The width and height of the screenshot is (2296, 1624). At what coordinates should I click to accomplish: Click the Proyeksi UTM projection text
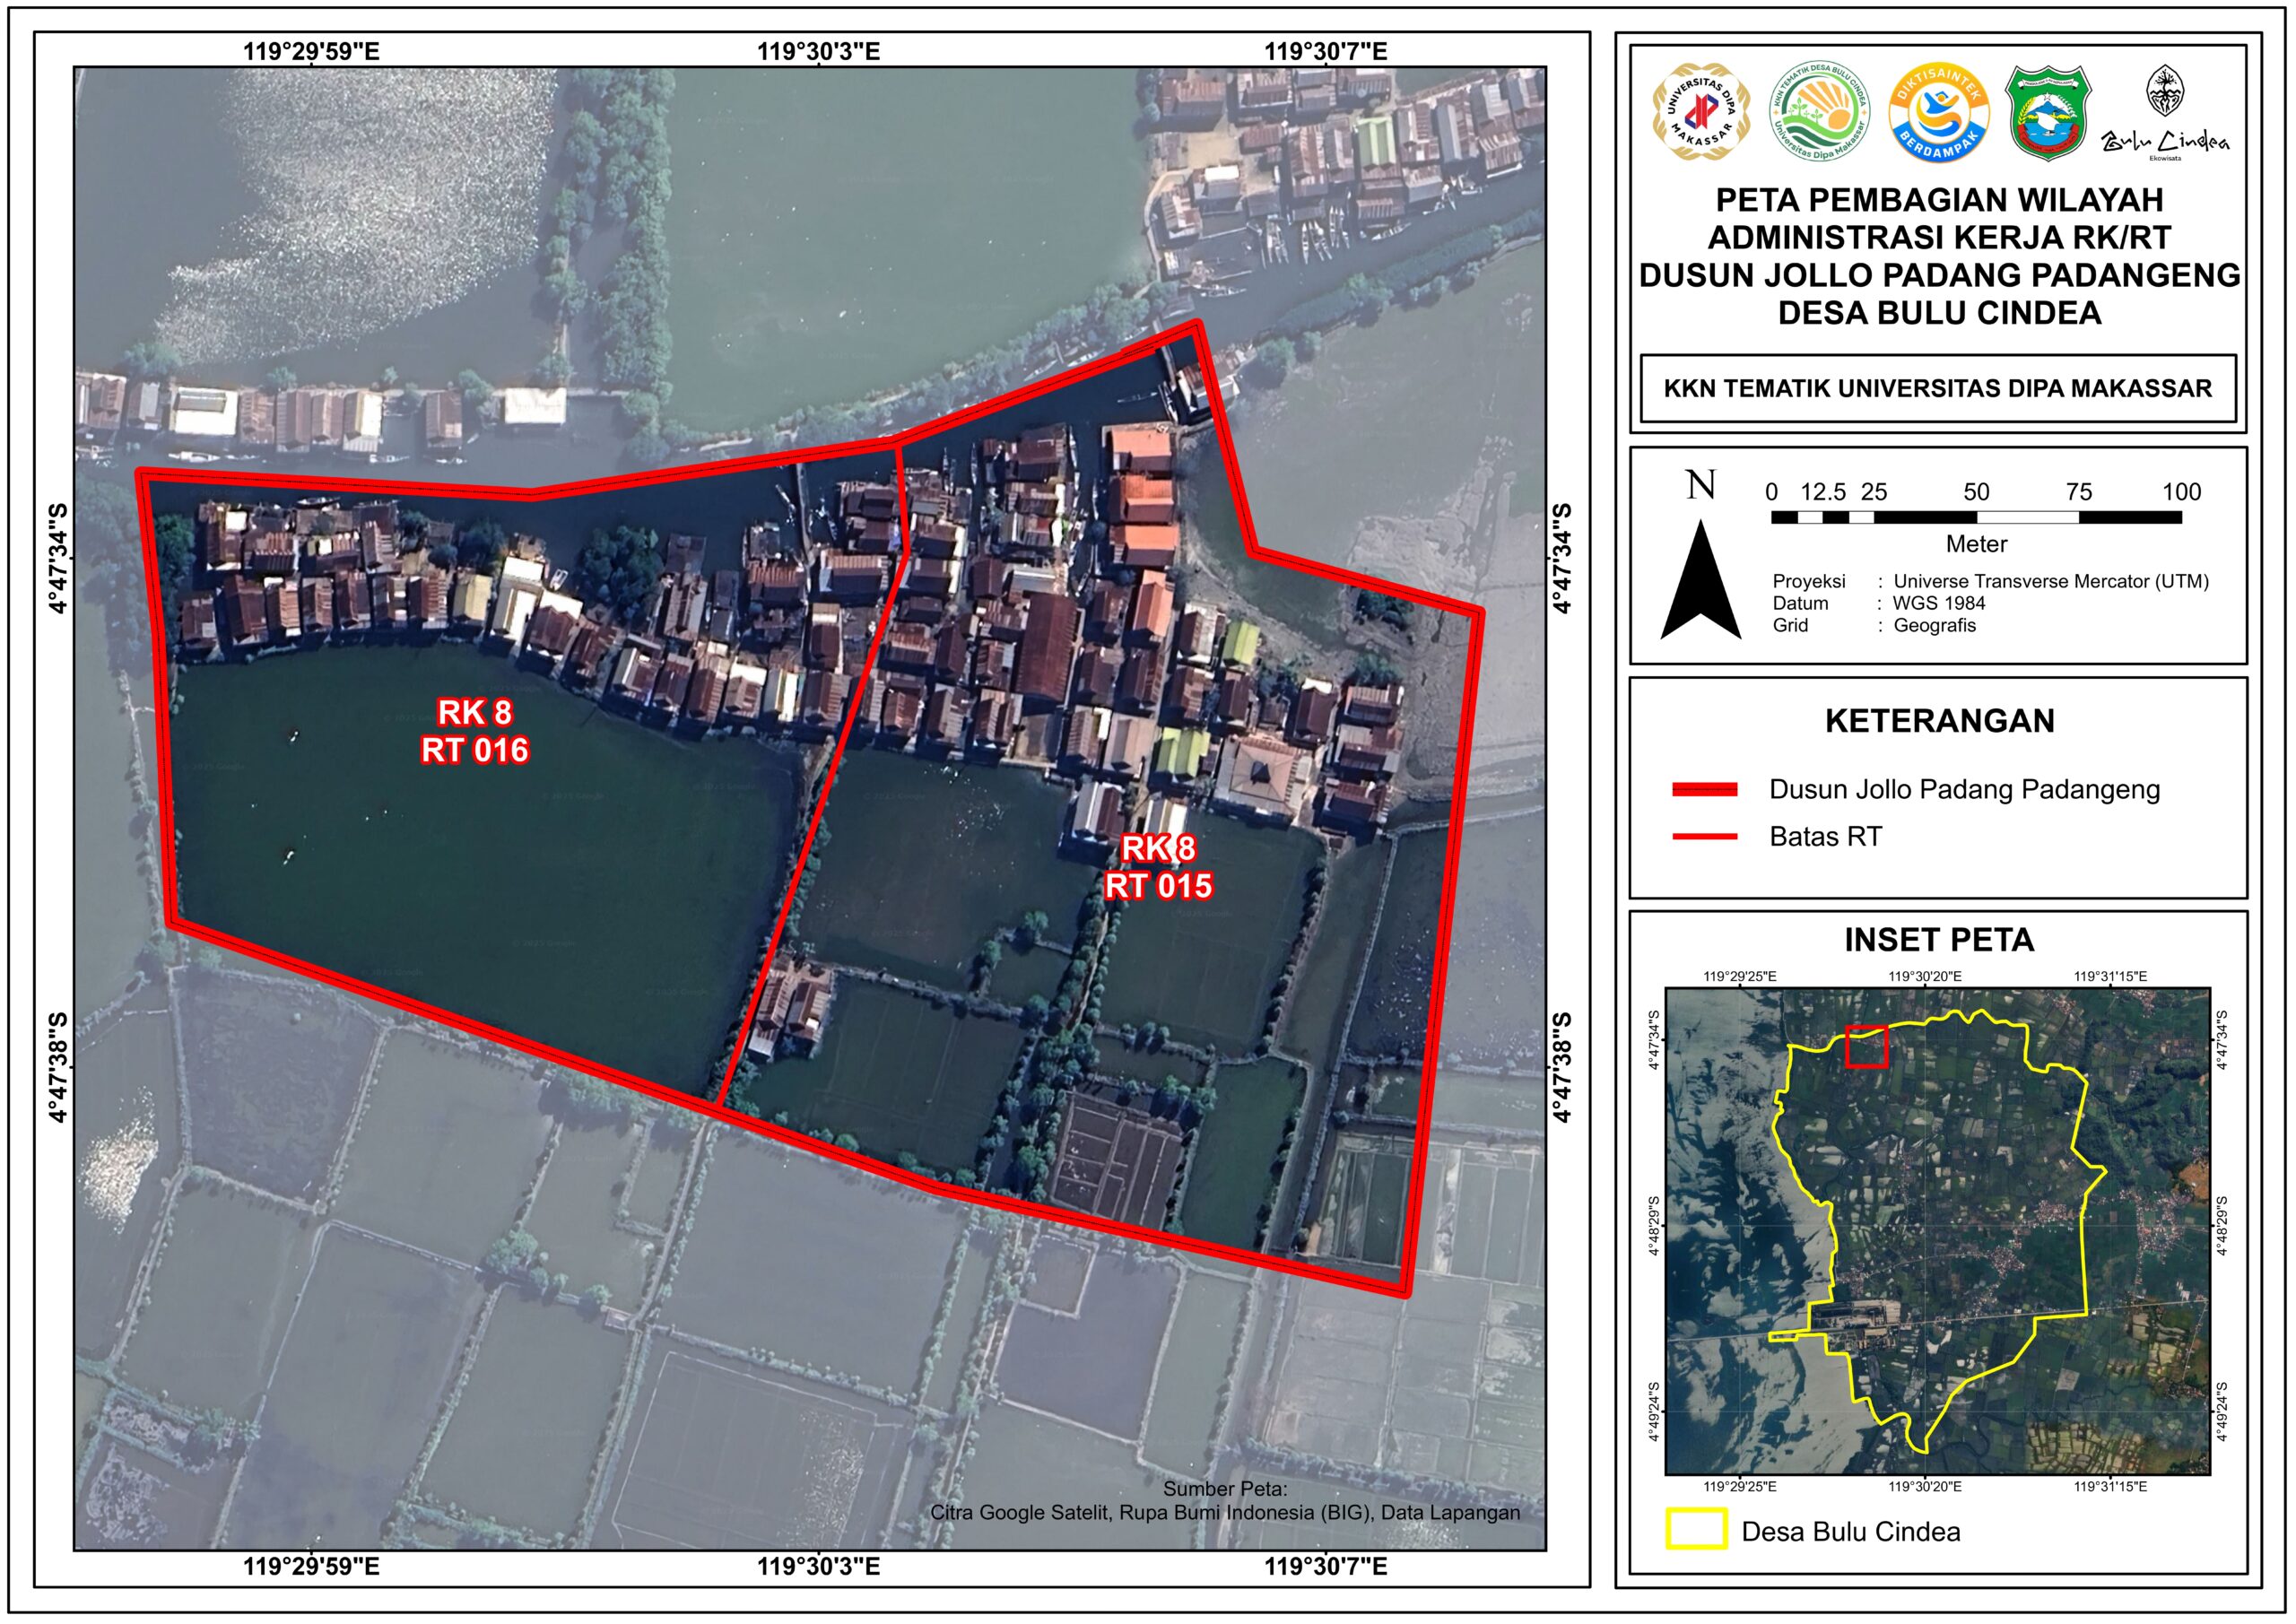coord(1990,581)
